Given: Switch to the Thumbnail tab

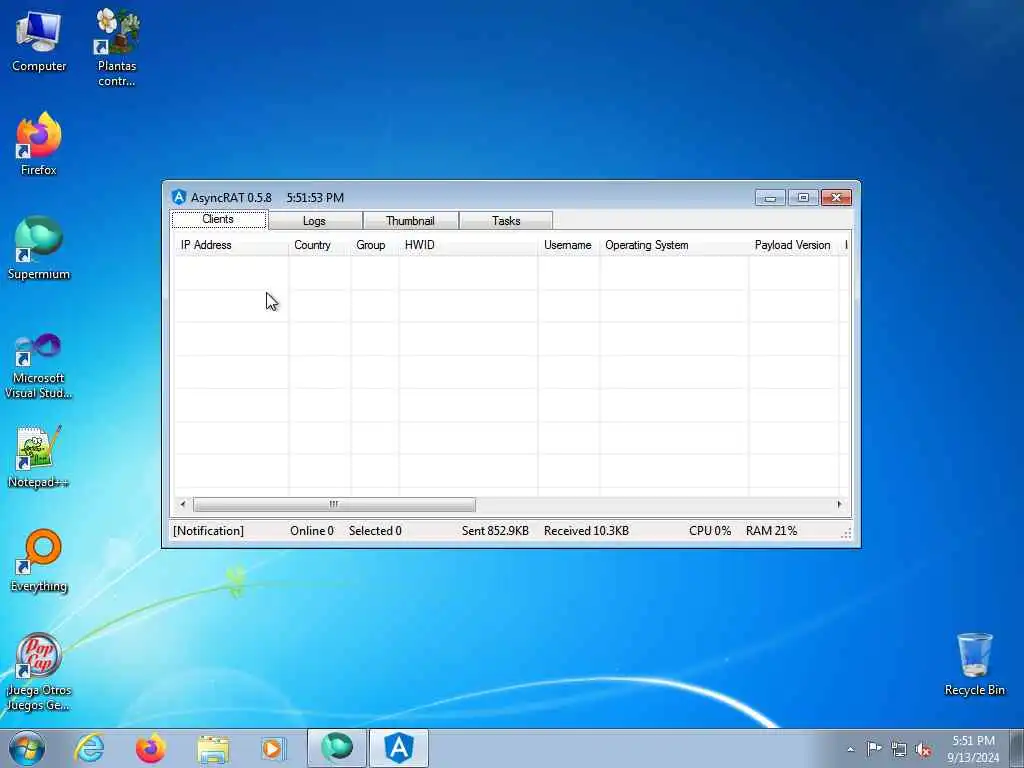Looking at the screenshot, I should pyautogui.click(x=411, y=221).
